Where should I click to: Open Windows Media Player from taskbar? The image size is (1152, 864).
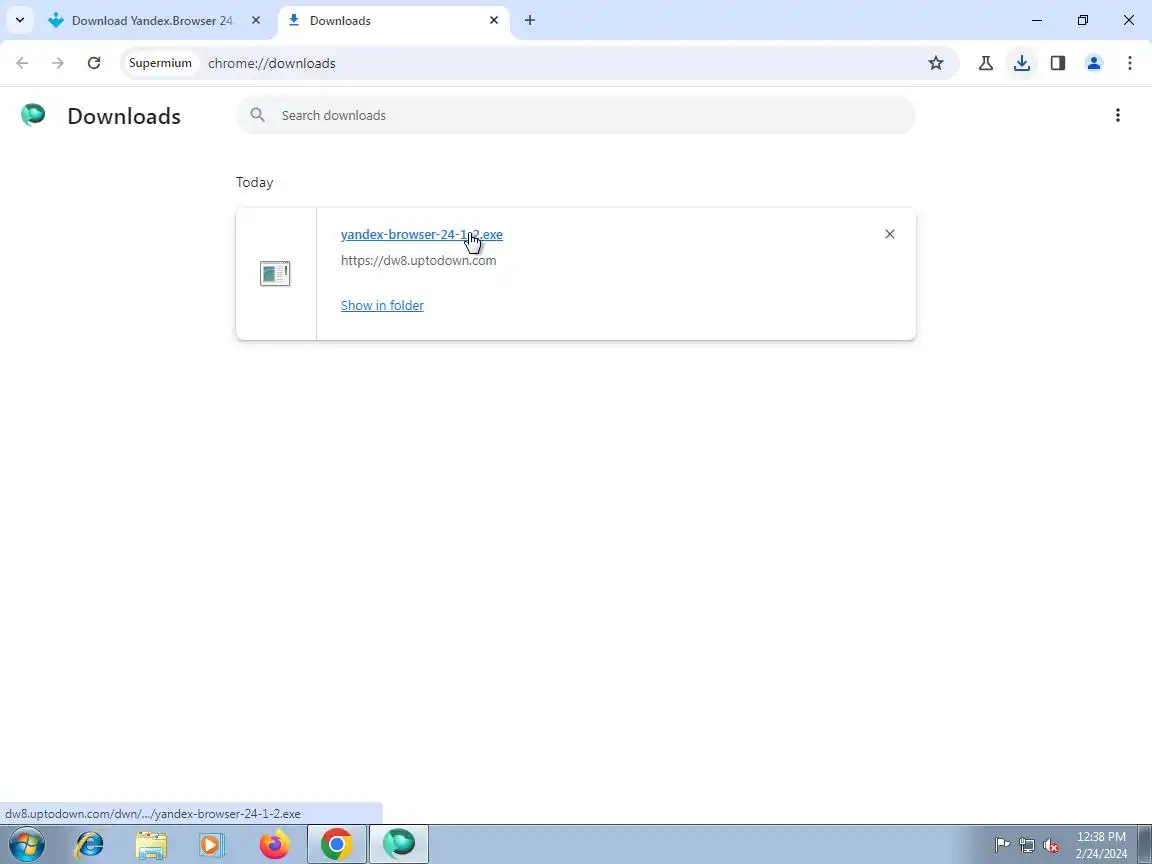212,844
